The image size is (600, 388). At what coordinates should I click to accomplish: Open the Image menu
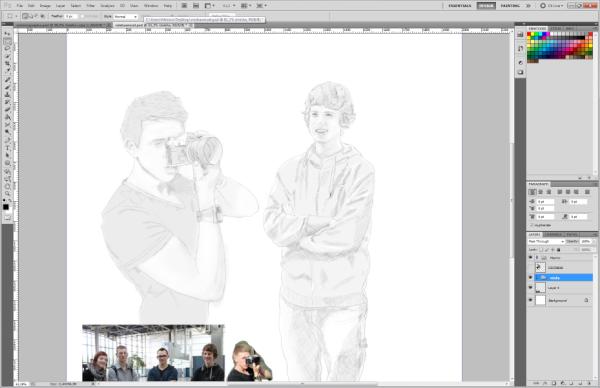click(45, 6)
